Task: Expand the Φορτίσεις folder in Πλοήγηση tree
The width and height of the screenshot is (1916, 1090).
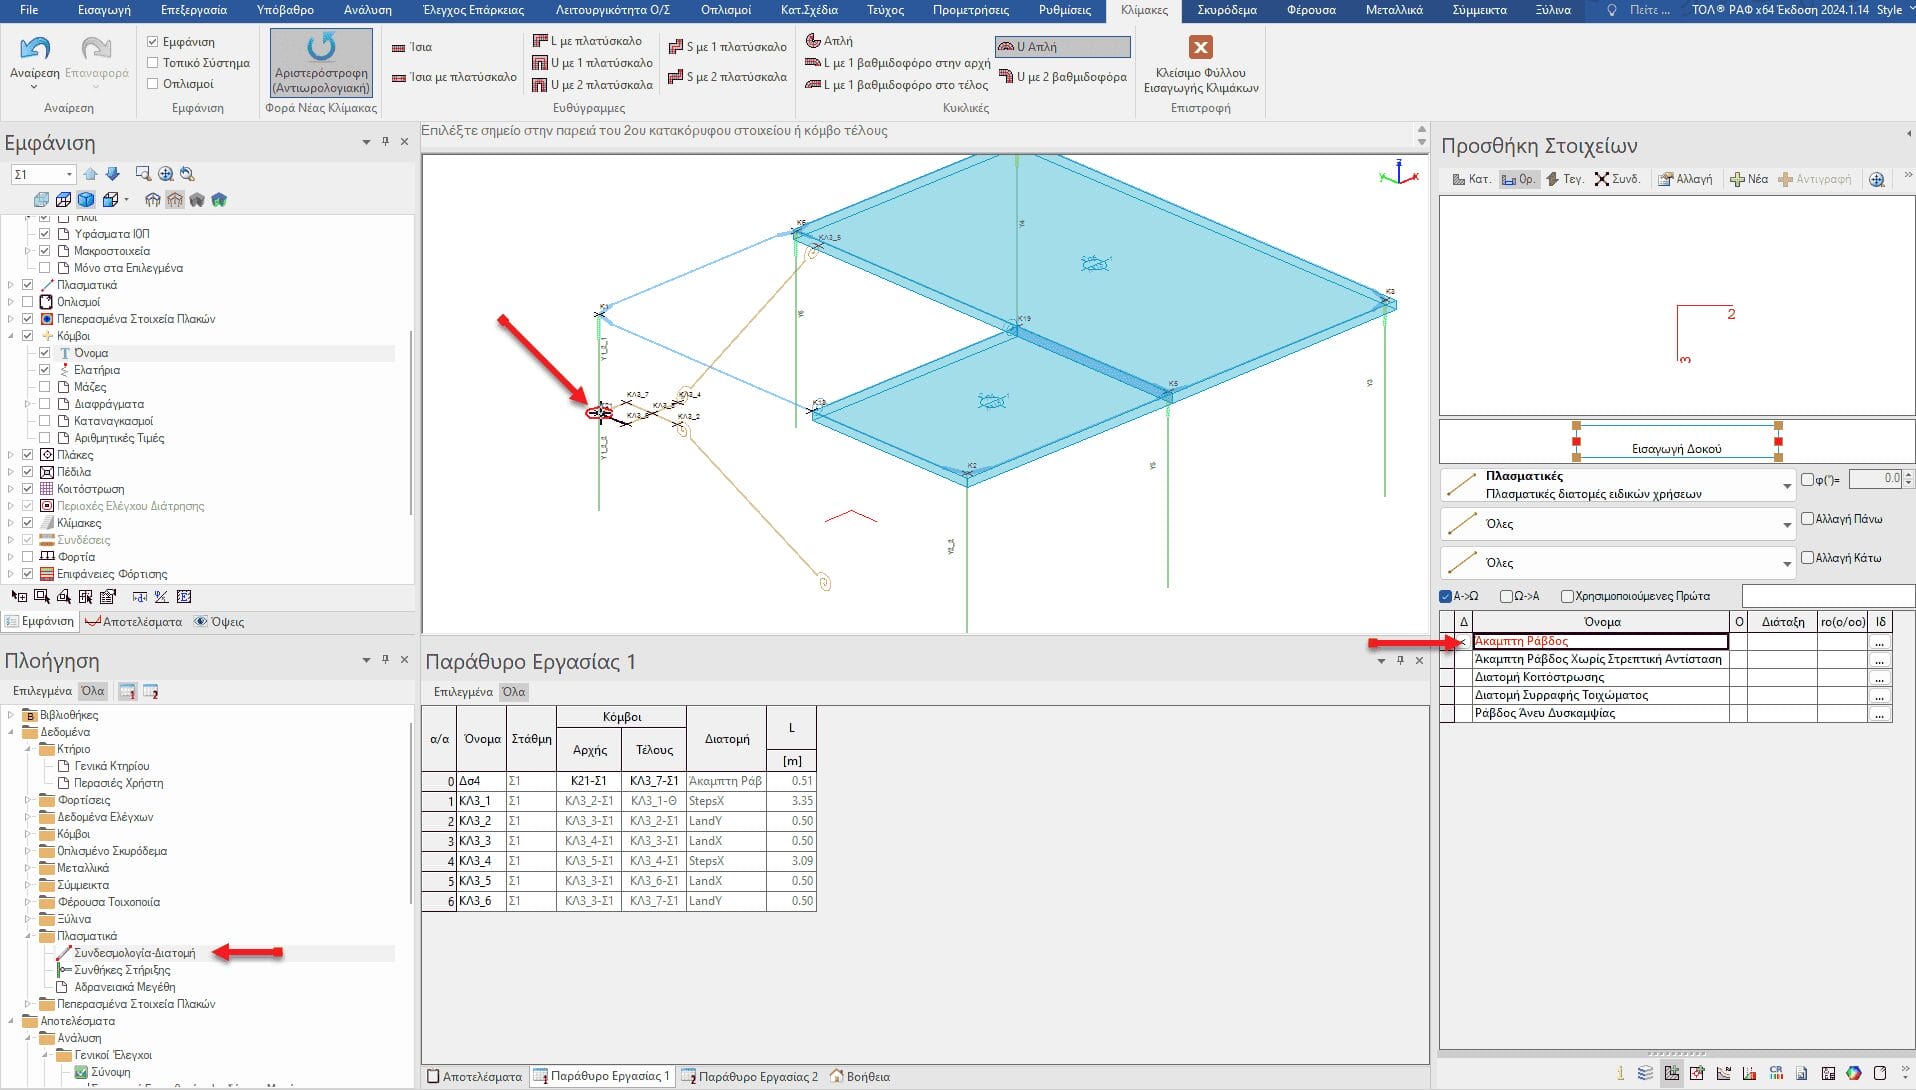Action: [x=28, y=800]
